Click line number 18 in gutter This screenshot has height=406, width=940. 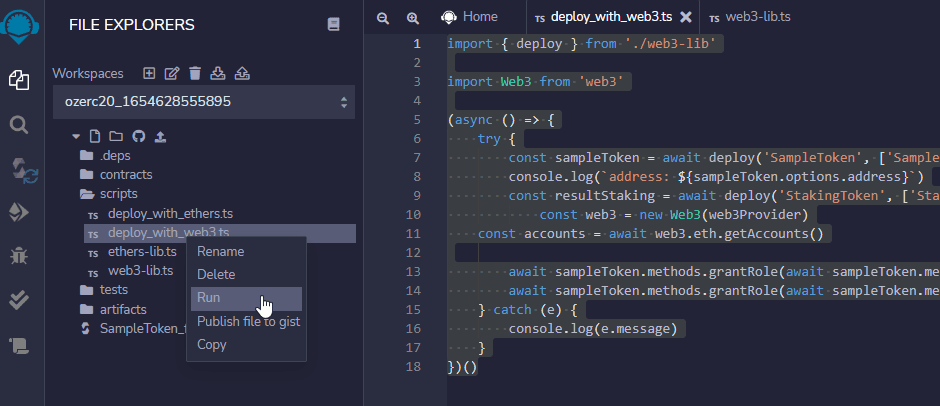point(413,366)
